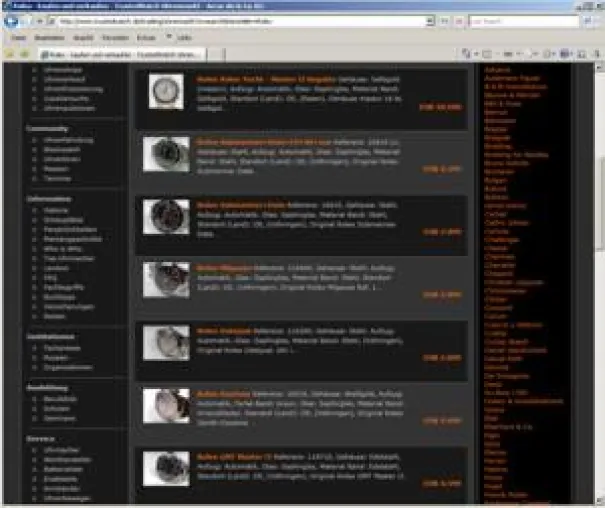
Task: Click the Rolex GMT Master II EUR price
Action: [x=442, y=483]
